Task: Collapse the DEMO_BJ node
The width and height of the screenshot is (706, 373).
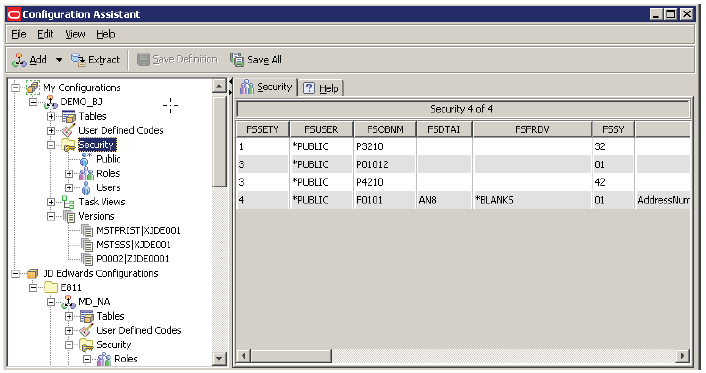Action: tap(33, 102)
